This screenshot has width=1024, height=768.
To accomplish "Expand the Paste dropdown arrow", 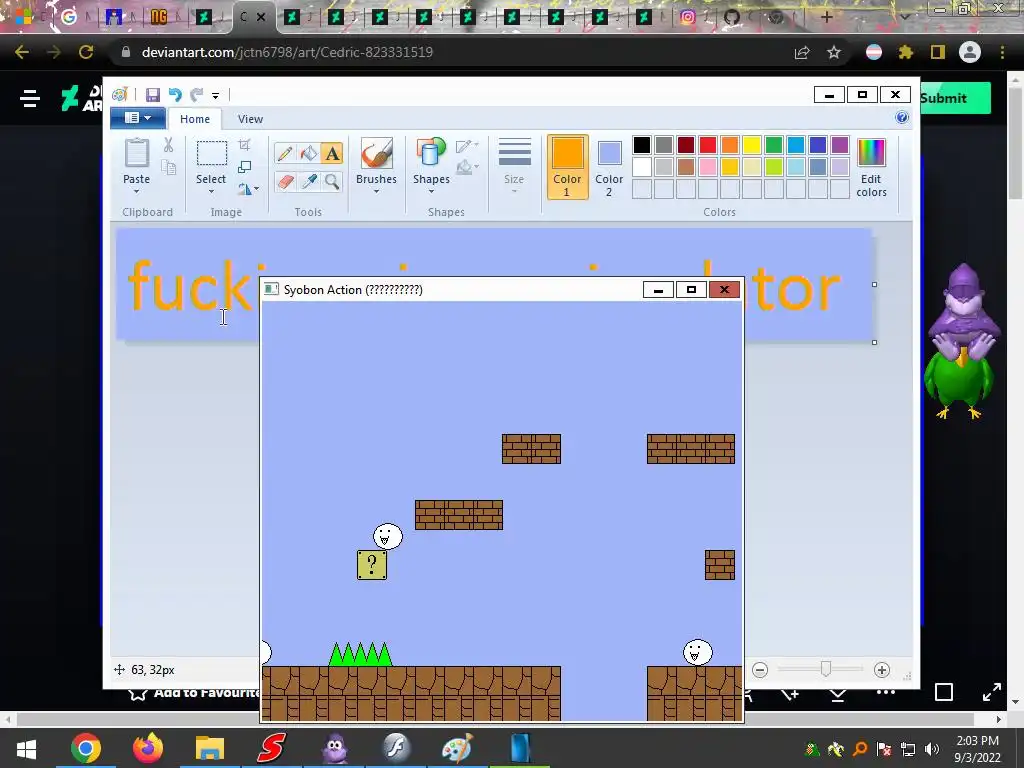I will pos(136,191).
